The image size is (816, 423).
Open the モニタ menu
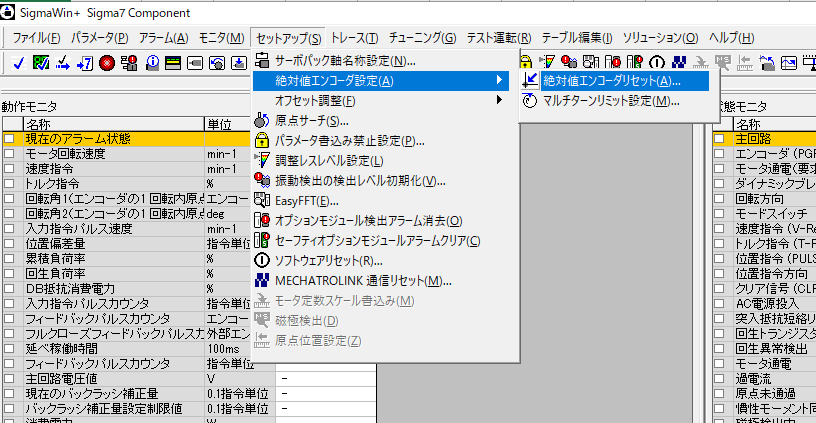tap(221, 38)
